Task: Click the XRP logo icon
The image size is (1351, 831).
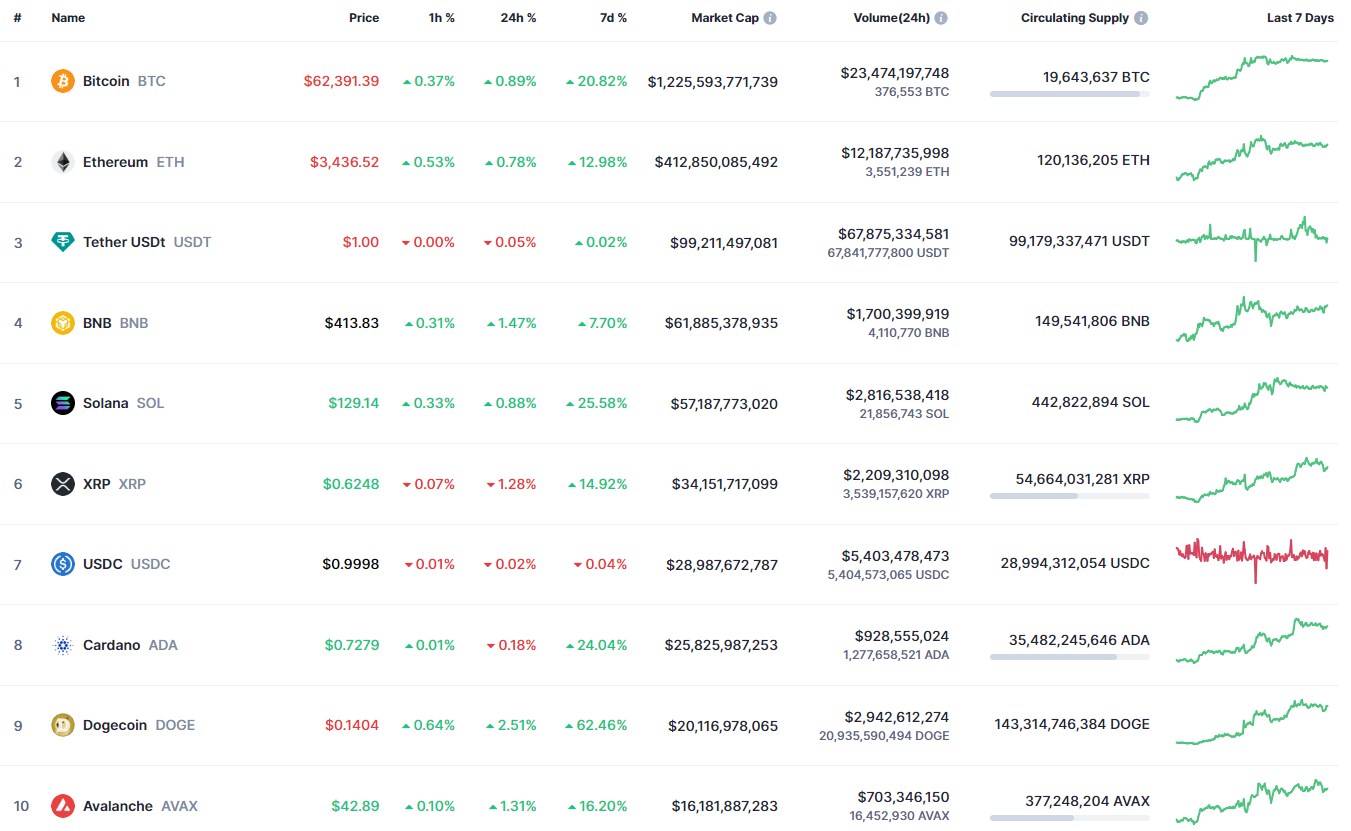Action: (x=63, y=484)
